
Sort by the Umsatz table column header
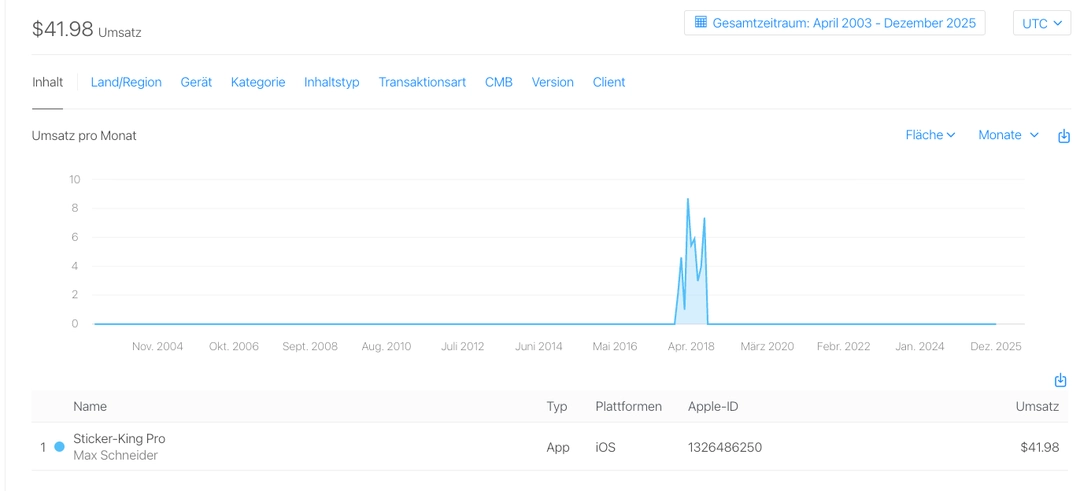[x=1037, y=406]
